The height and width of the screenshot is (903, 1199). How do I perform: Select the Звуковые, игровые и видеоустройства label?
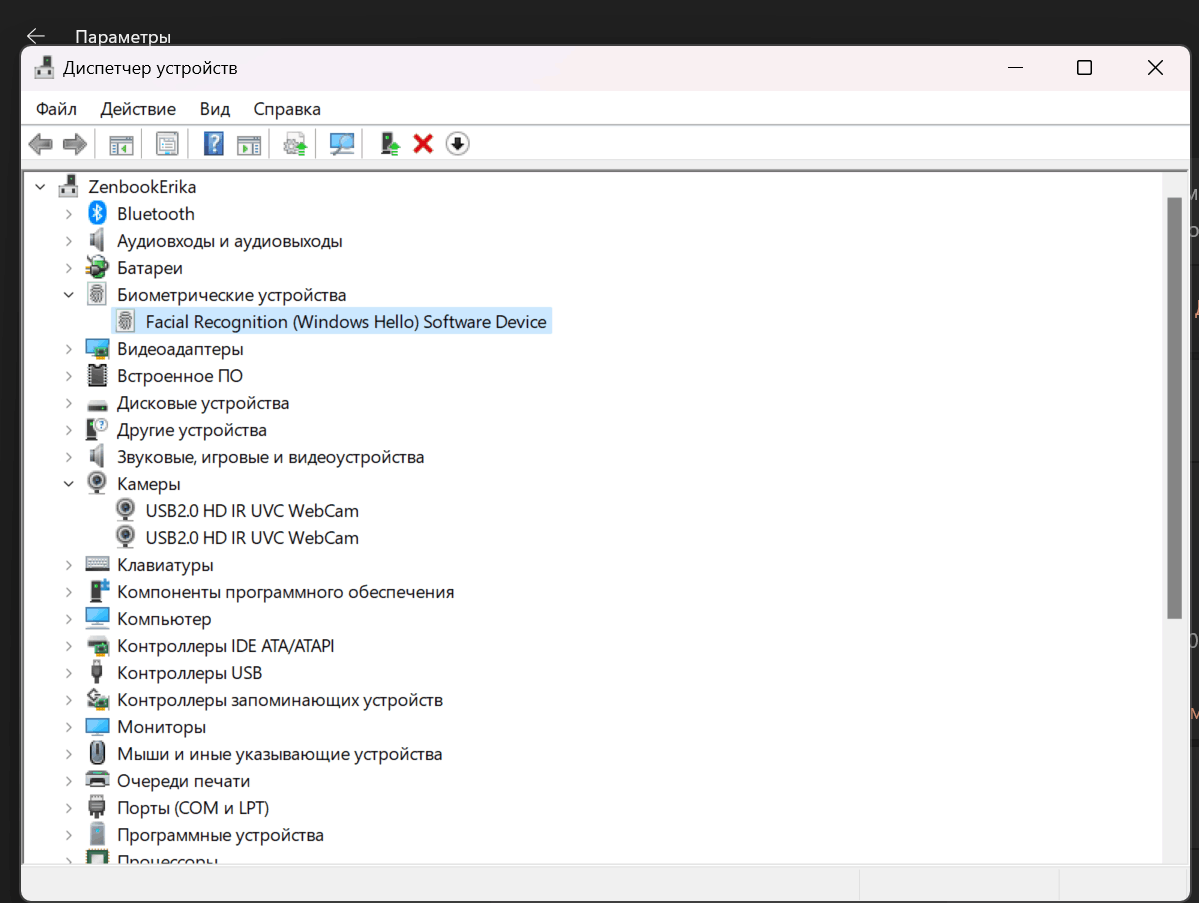tap(270, 456)
